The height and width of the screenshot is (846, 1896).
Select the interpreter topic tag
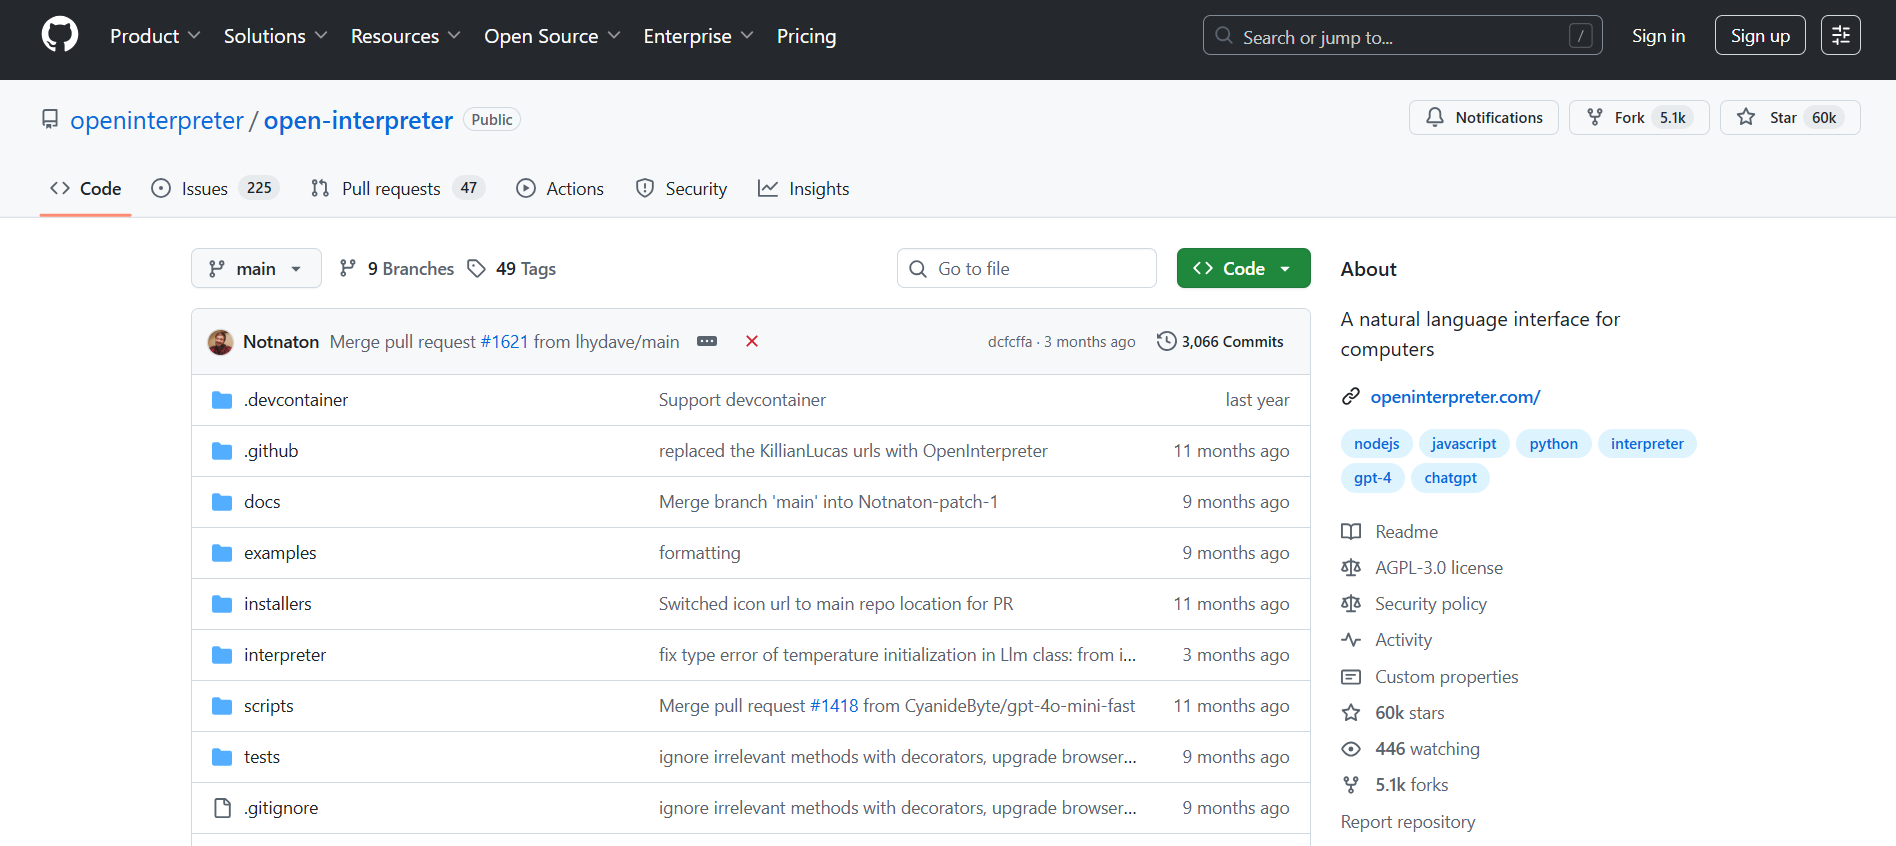[x=1647, y=444]
